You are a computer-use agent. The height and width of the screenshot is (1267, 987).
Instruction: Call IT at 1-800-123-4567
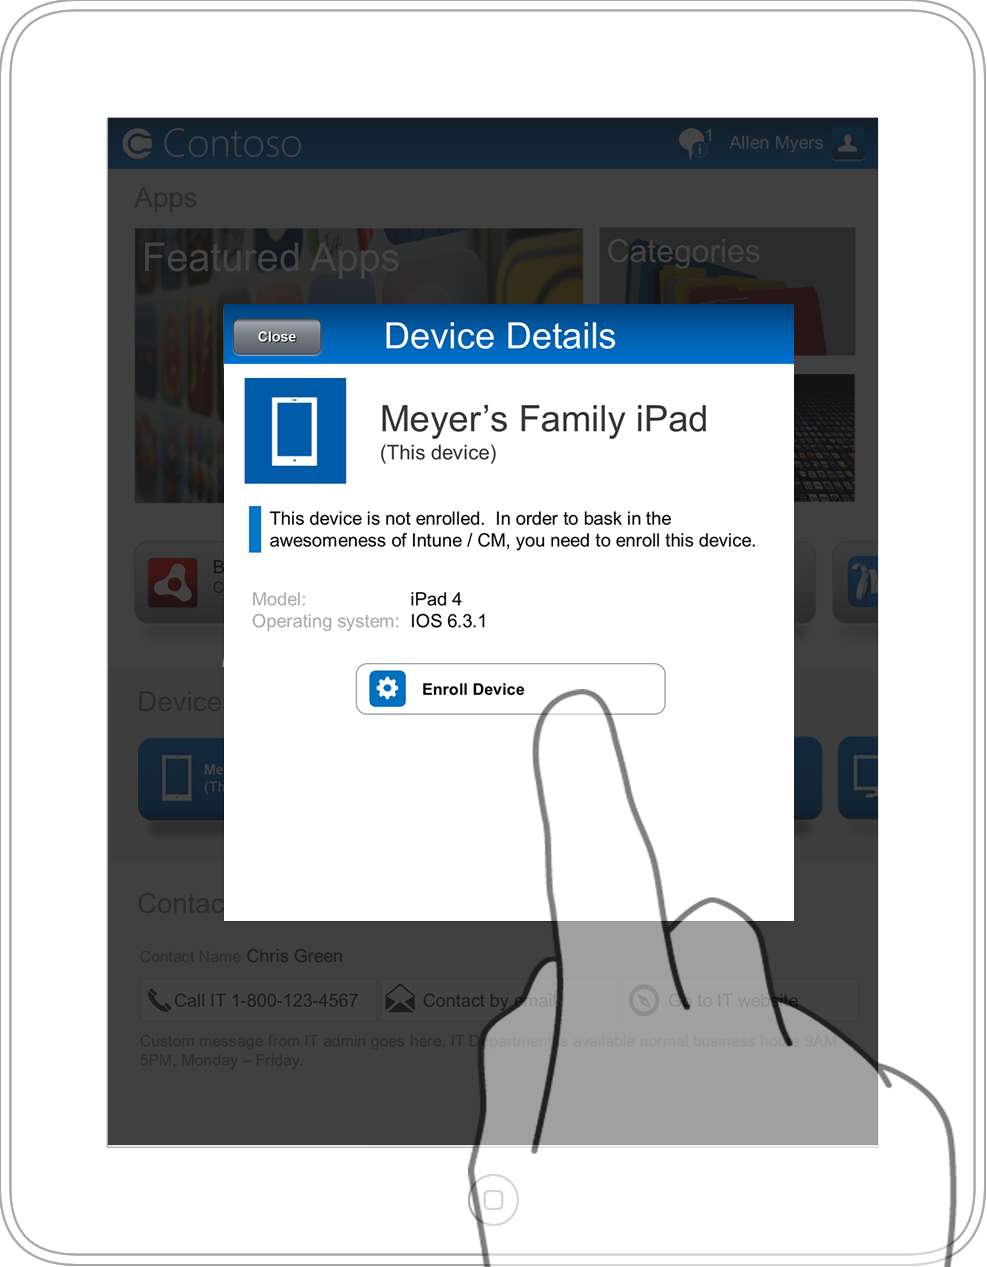click(258, 1000)
